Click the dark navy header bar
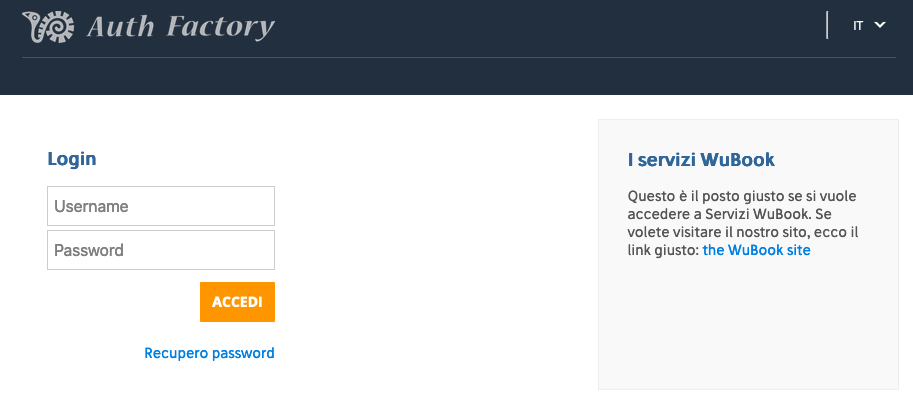 (x=456, y=47)
